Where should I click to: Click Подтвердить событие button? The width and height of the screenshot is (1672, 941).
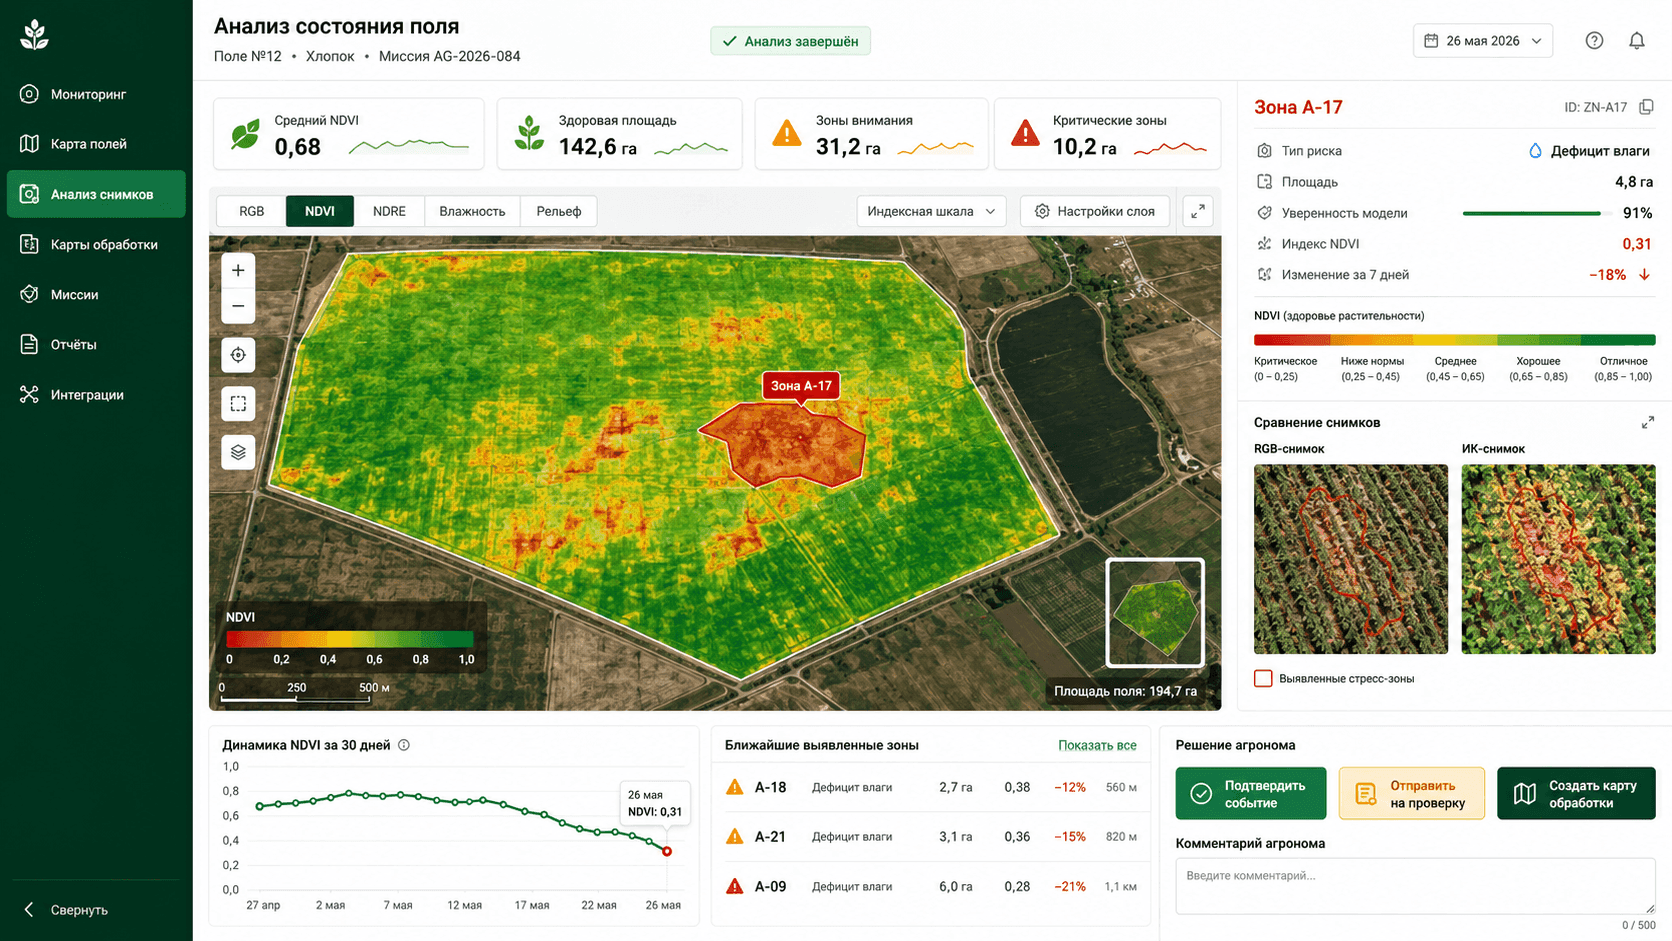[1251, 794]
